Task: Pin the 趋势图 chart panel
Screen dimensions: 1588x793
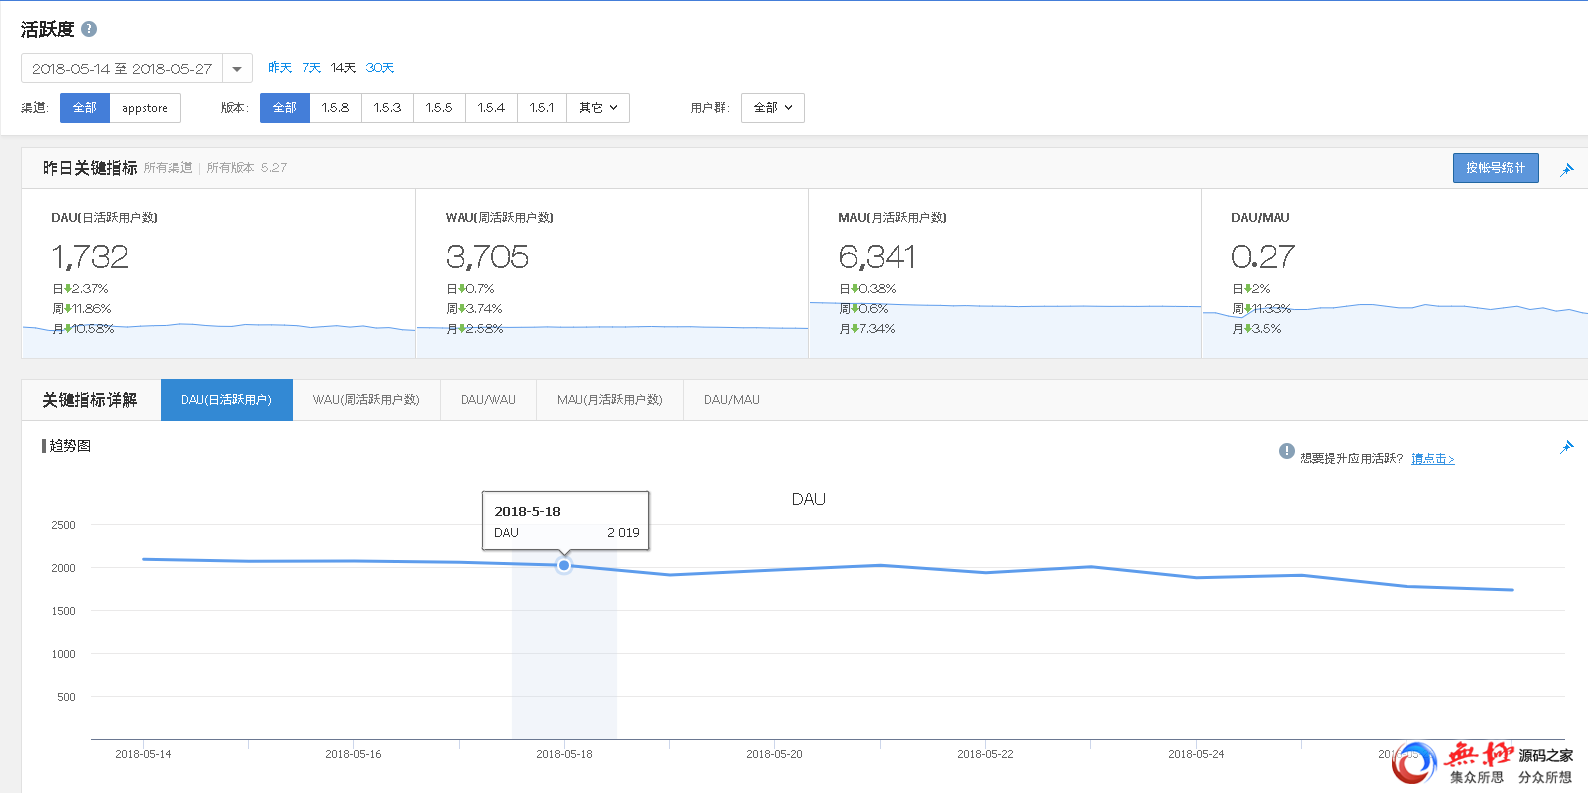Action: click(x=1567, y=446)
